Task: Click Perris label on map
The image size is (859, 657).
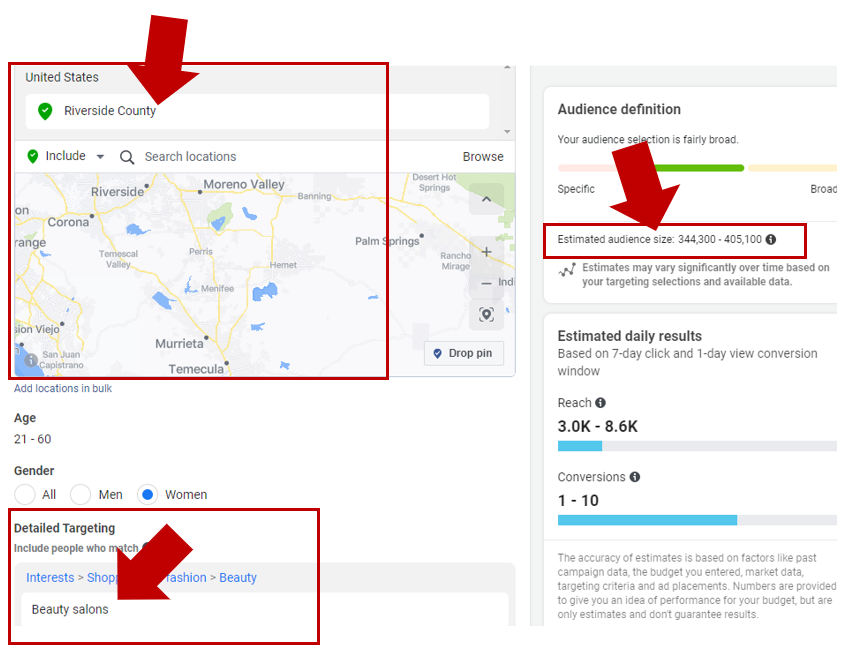Action: 201,252
